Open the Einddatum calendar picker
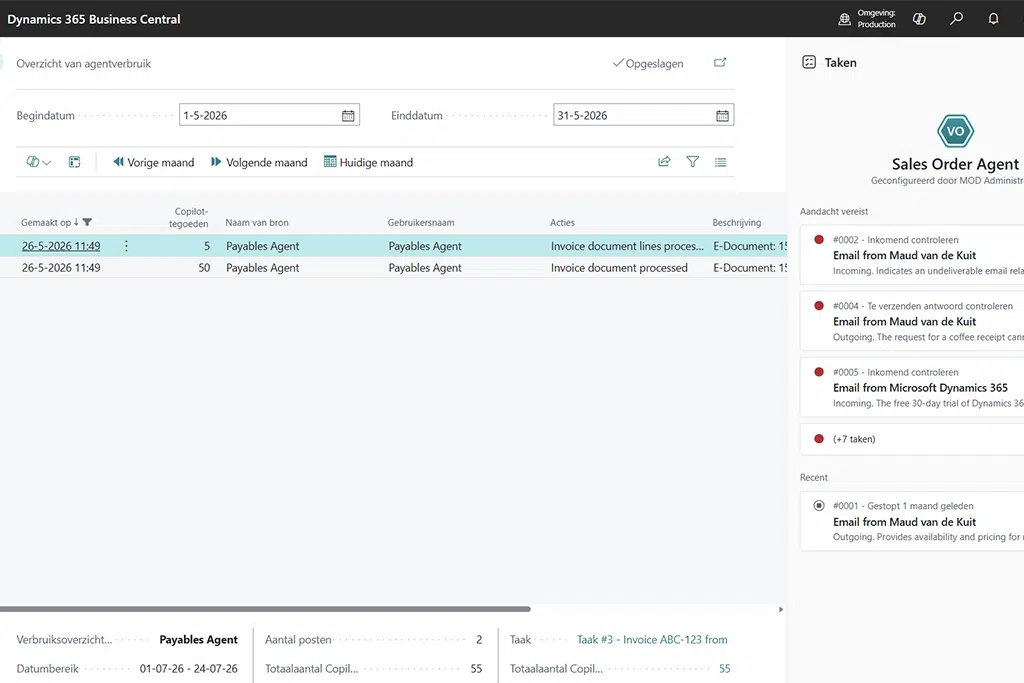 (722, 116)
